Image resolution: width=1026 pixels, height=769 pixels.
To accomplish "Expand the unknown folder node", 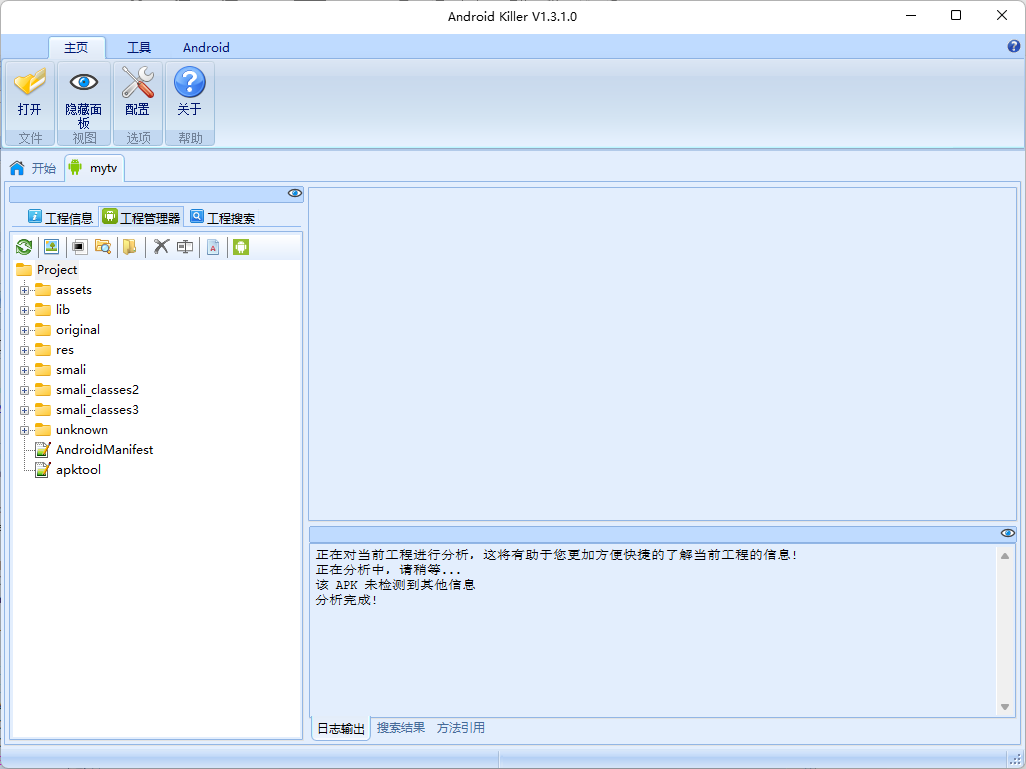I will [24, 430].
